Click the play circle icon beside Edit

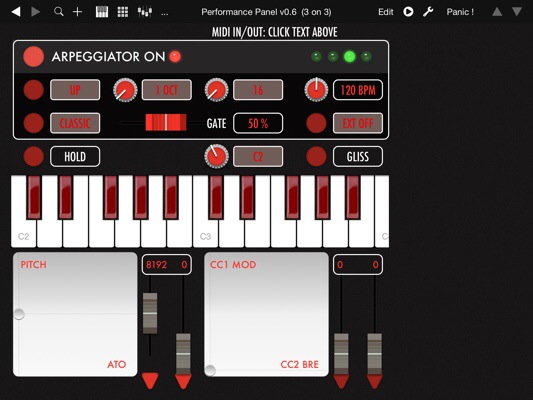408,12
